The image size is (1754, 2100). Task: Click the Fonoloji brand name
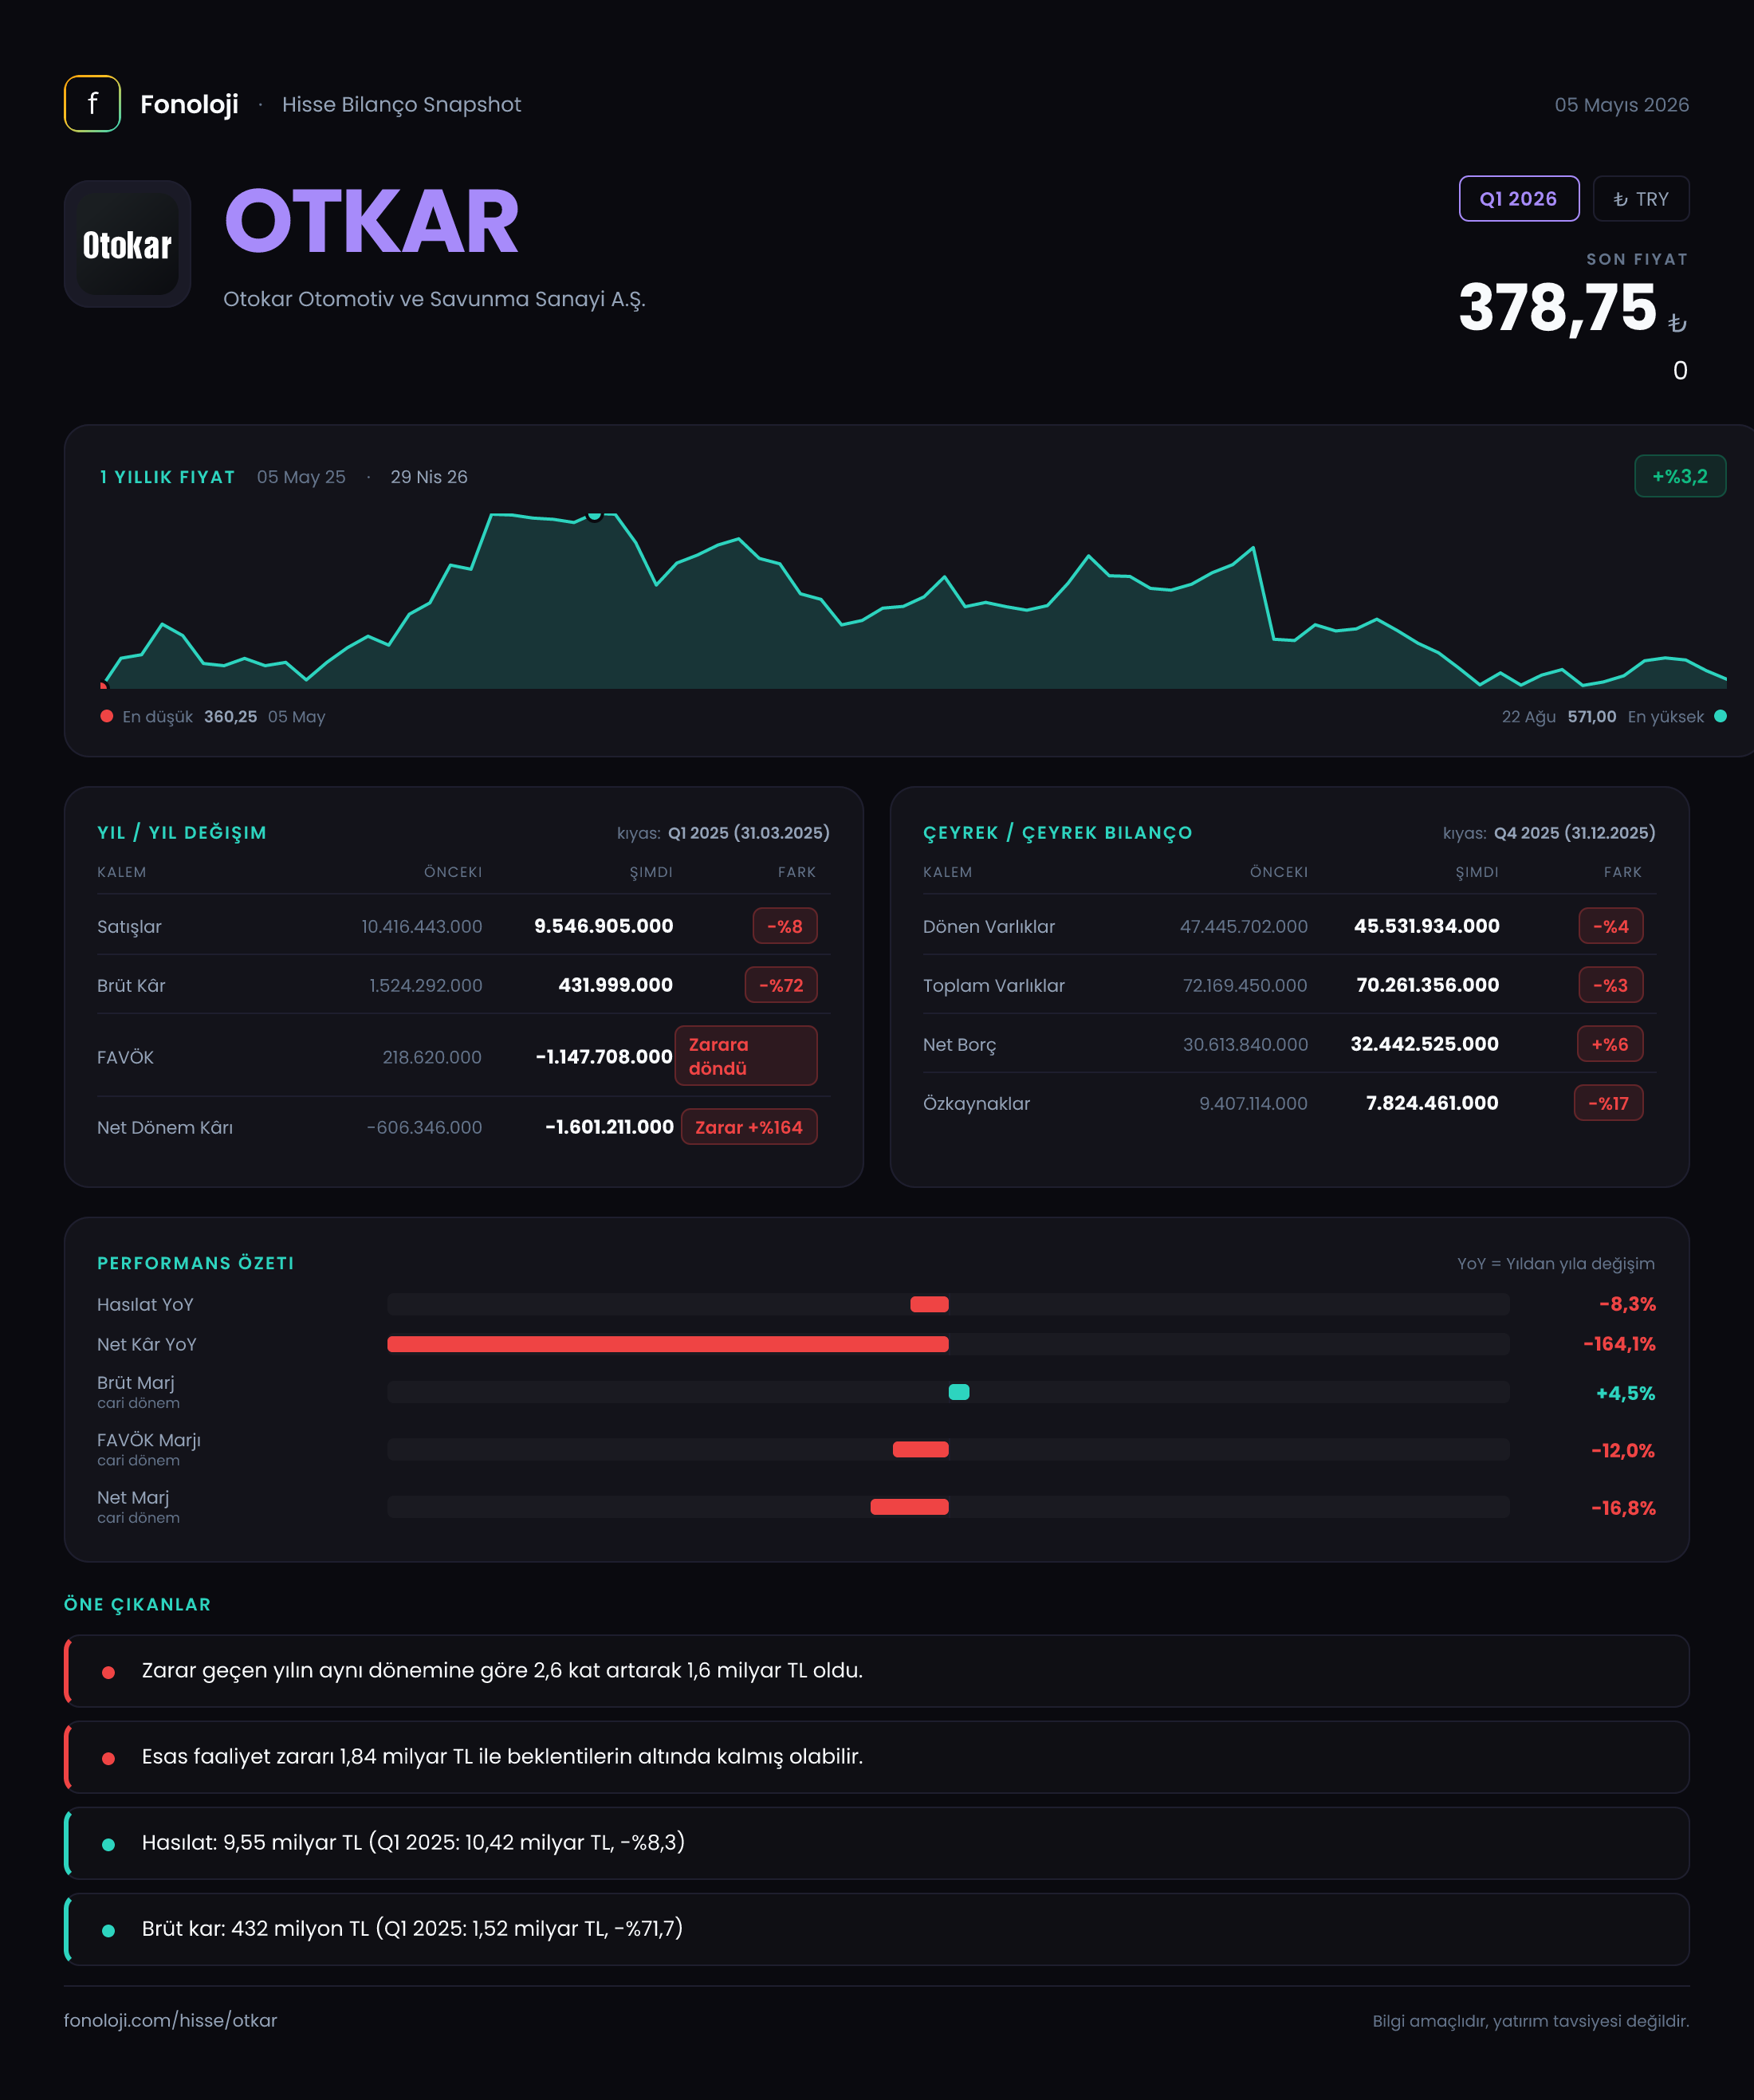tap(189, 104)
